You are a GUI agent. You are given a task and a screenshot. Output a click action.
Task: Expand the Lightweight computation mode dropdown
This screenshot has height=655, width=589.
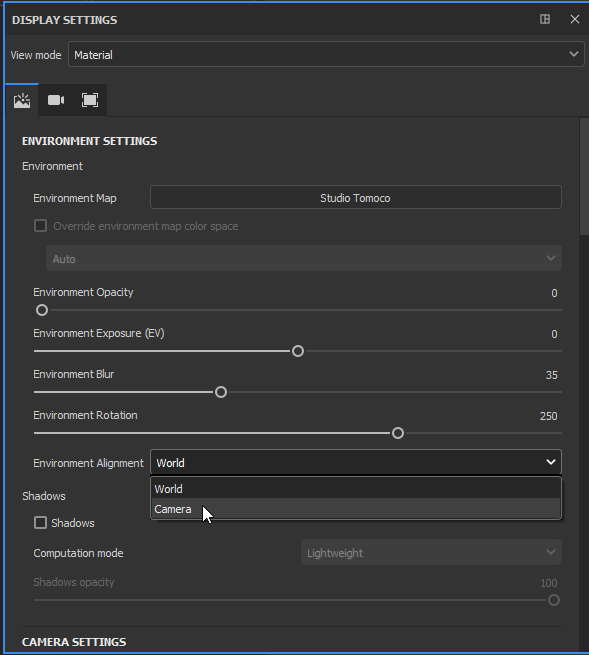[x=431, y=552]
